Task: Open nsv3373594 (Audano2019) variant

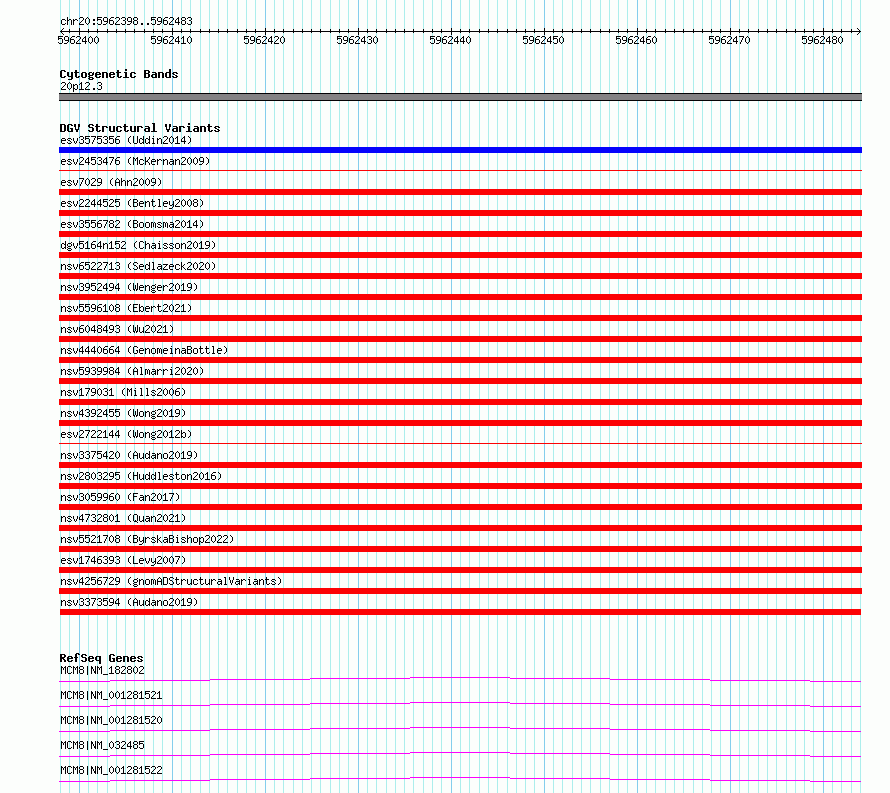Action: click(x=129, y=602)
